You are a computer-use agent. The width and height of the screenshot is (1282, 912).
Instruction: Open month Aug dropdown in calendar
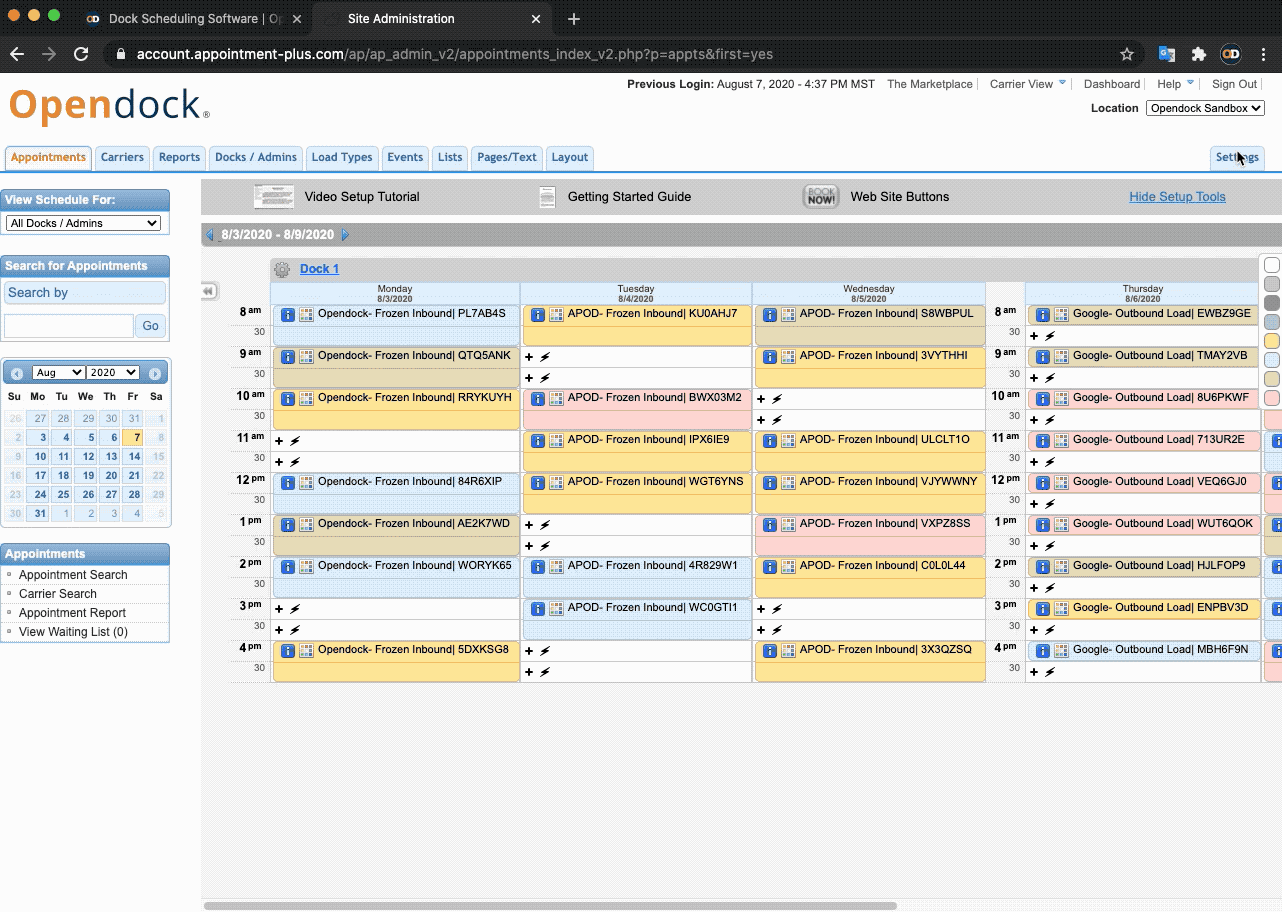(58, 372)
